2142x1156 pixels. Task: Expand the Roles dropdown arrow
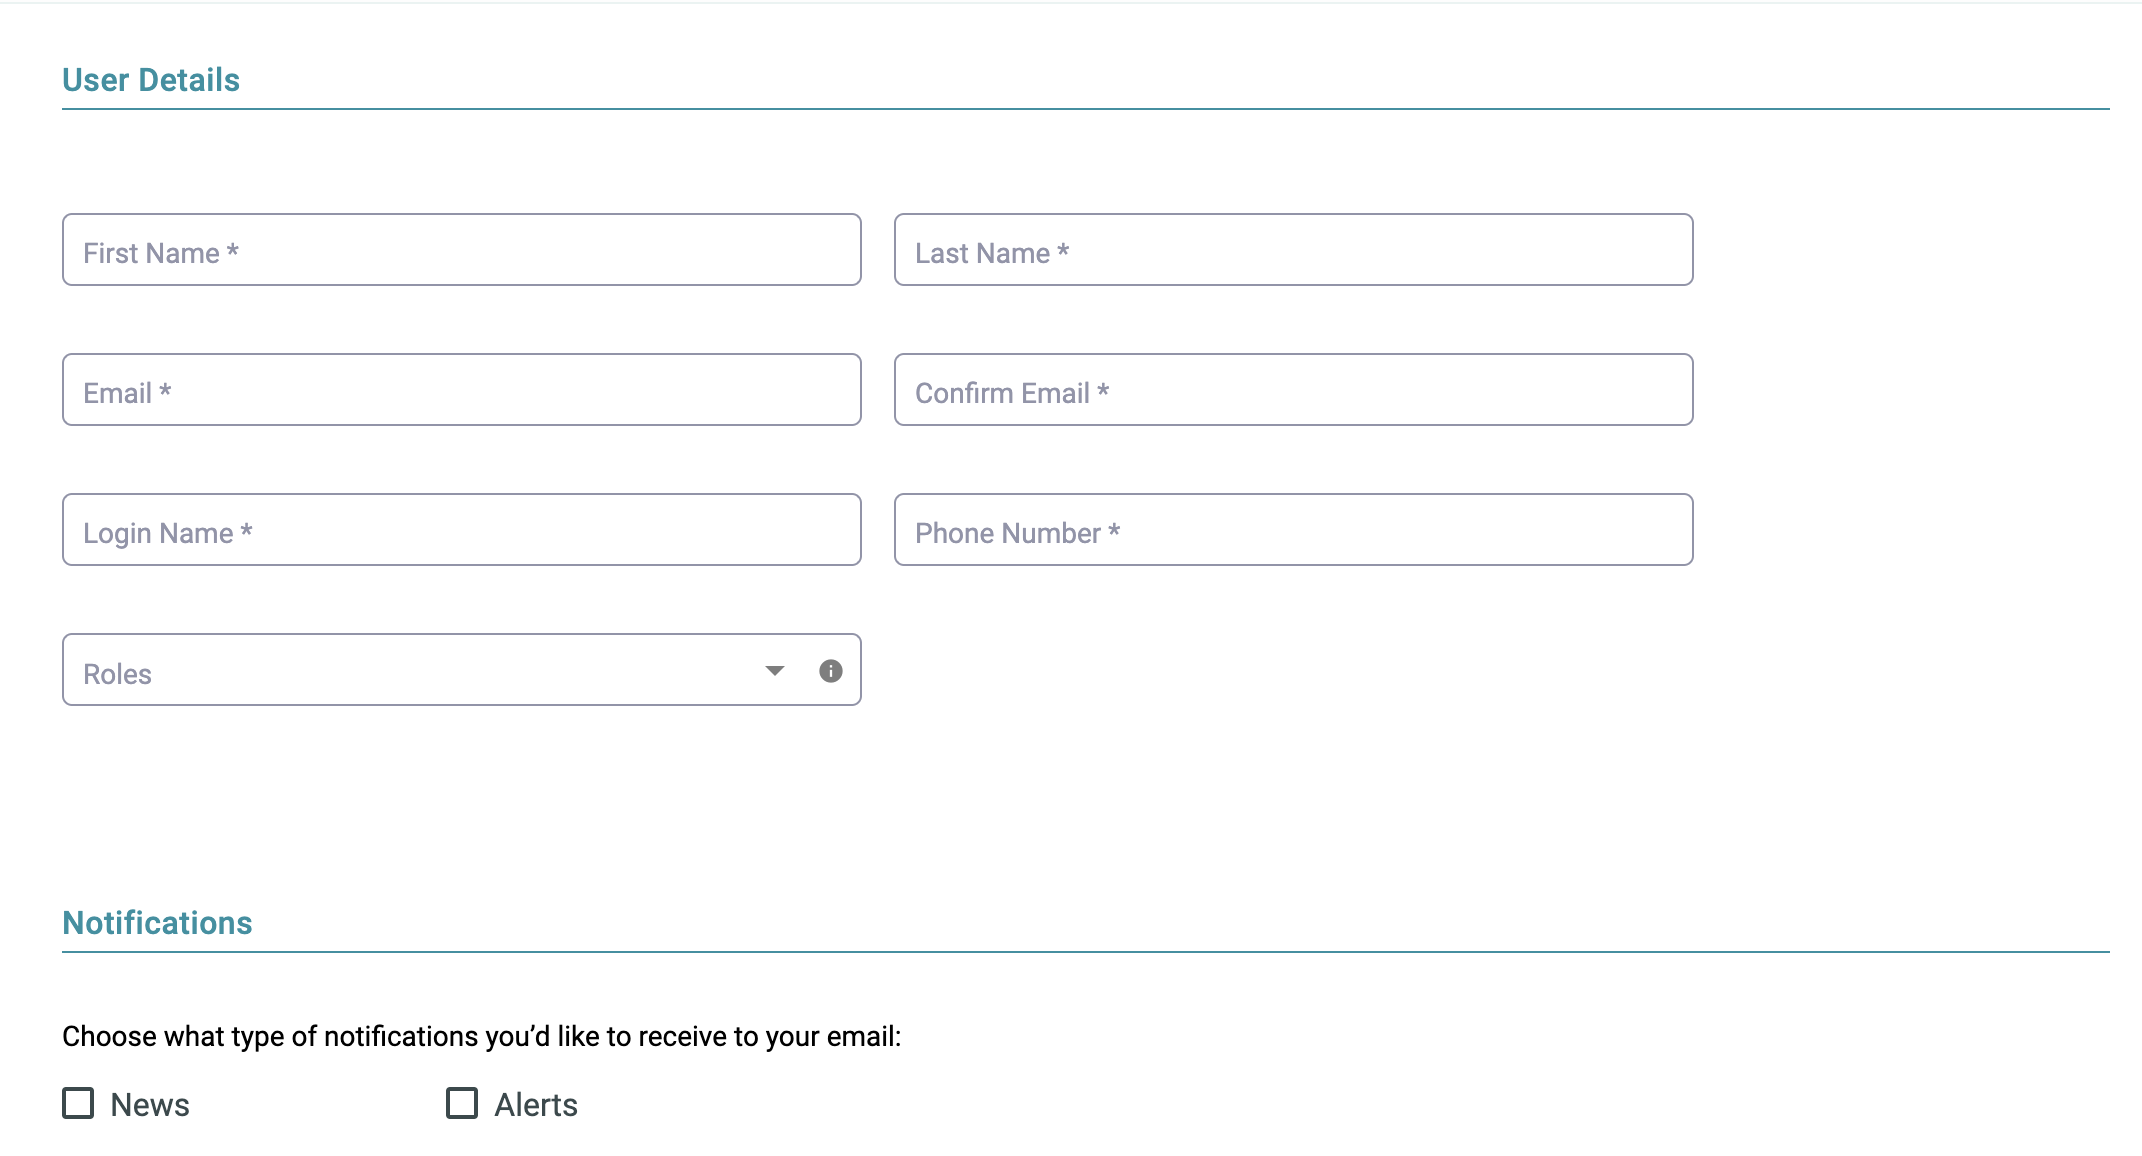point(774,671)
